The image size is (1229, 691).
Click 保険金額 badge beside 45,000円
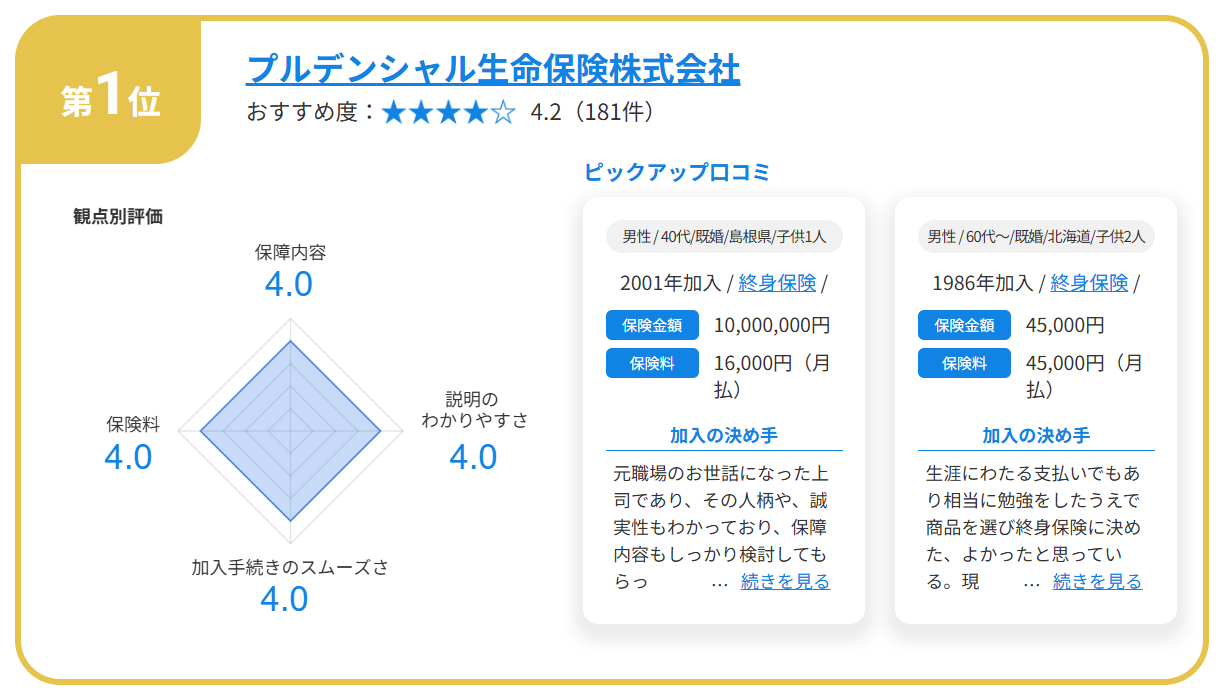(x=964, y=325)
